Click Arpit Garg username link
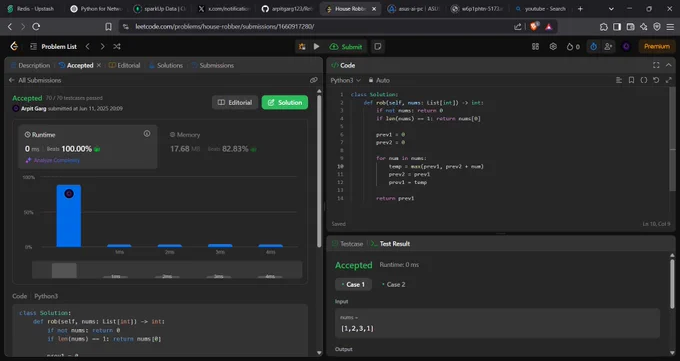Viewport: 680px width, 361px height. (x=33, y=108)
